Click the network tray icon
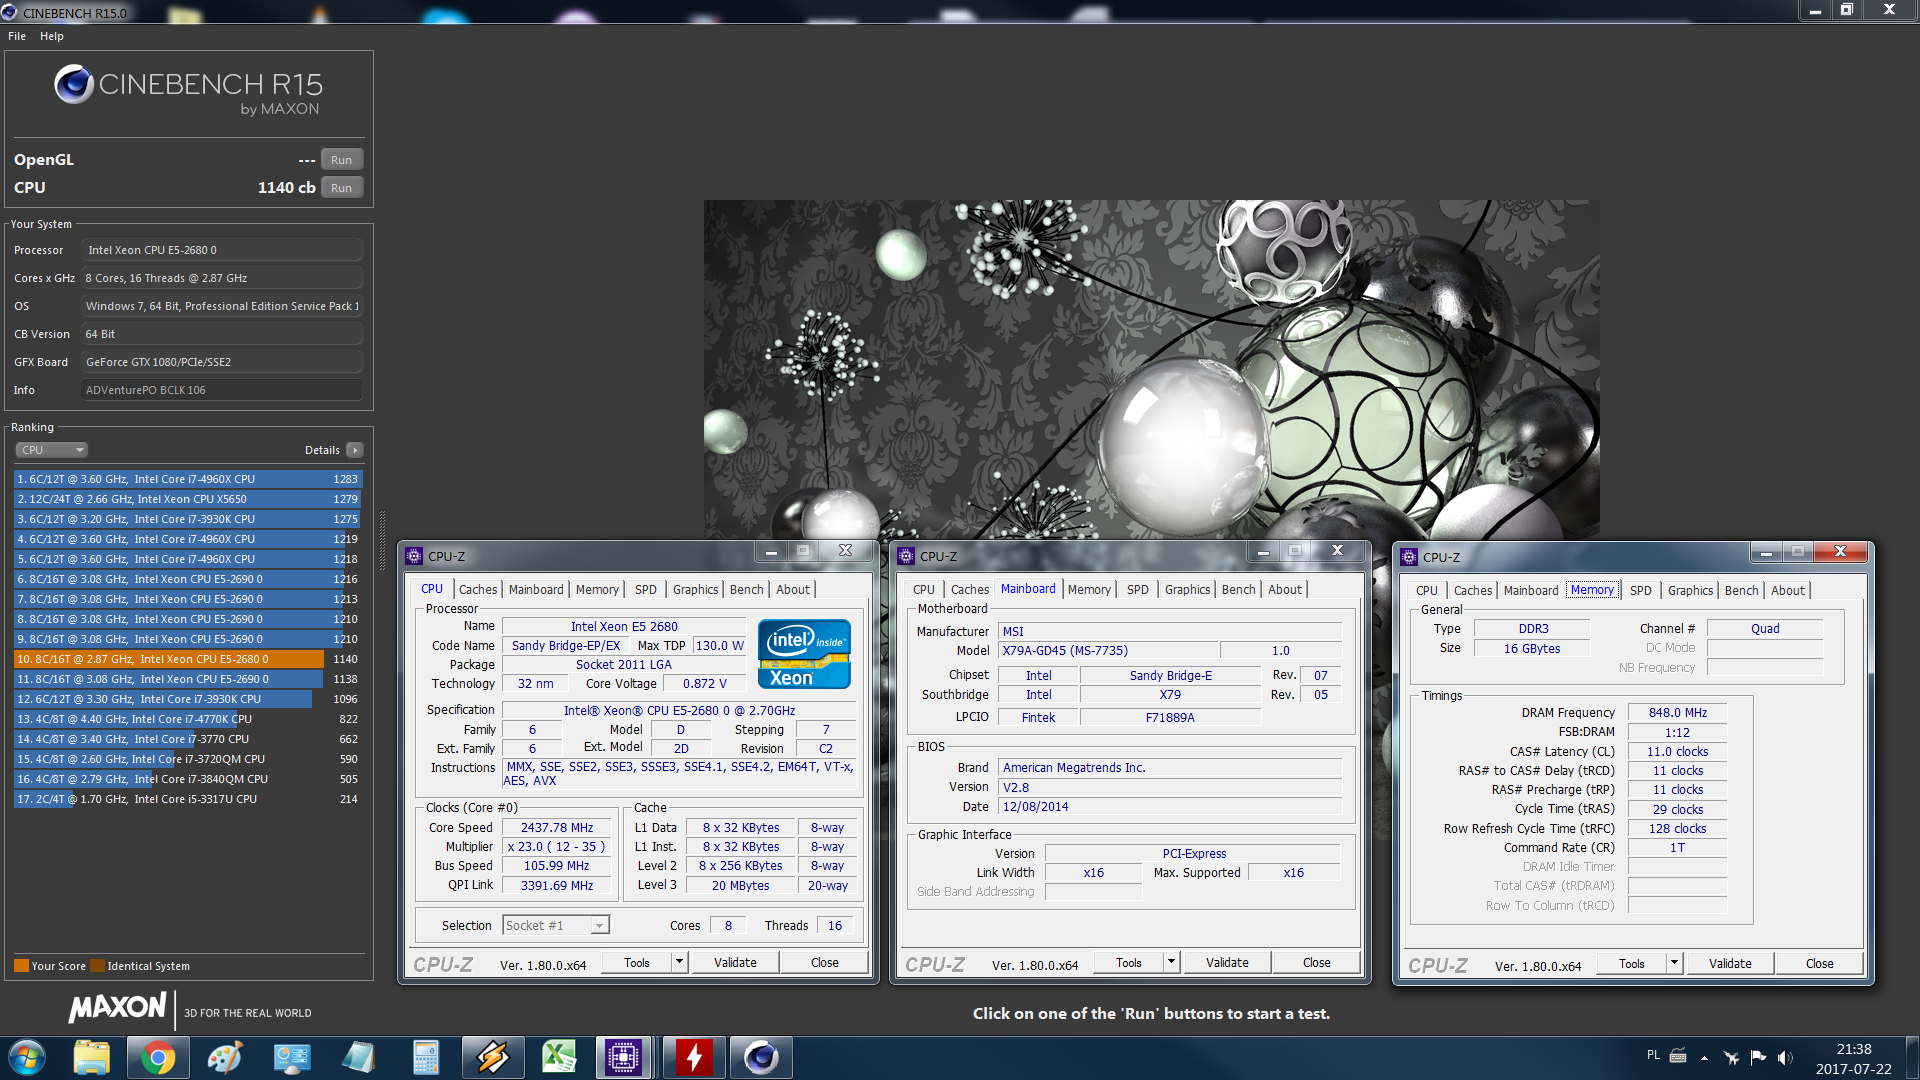 pos(1731,1057)
